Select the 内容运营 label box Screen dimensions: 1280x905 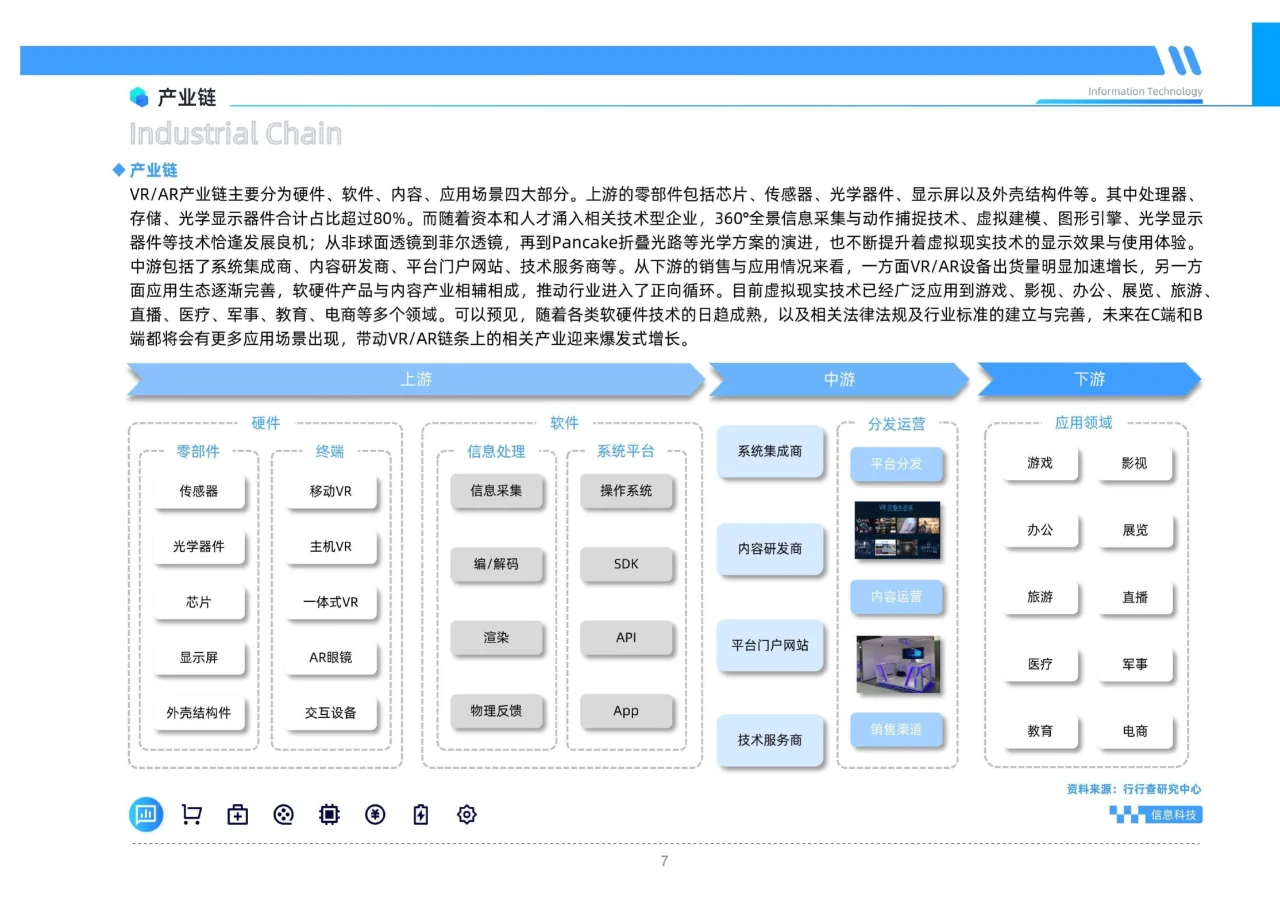pyautogui.click(x=896, y=597)
